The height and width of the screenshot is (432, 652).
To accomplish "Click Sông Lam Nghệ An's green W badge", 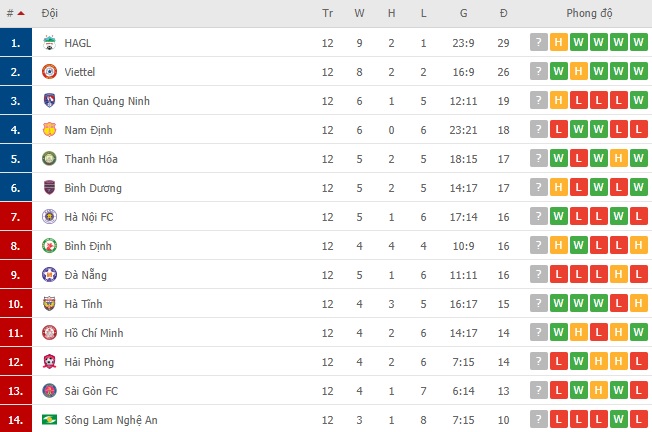I will click(x=618, y=419).
